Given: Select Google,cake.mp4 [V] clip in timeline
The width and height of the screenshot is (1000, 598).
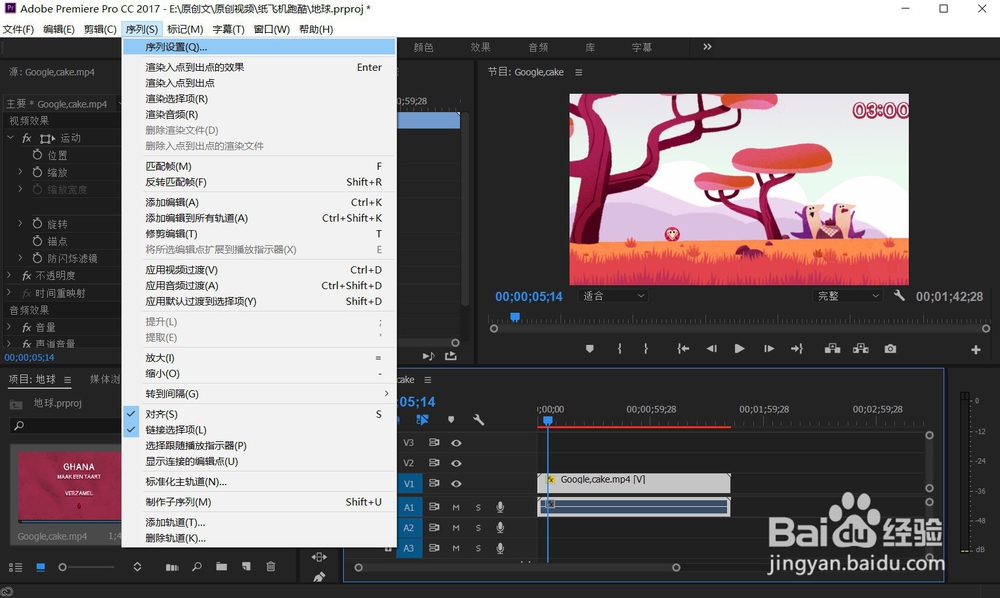Looking at the screenshot, I should pyautogui.click(x=634, y=483).
